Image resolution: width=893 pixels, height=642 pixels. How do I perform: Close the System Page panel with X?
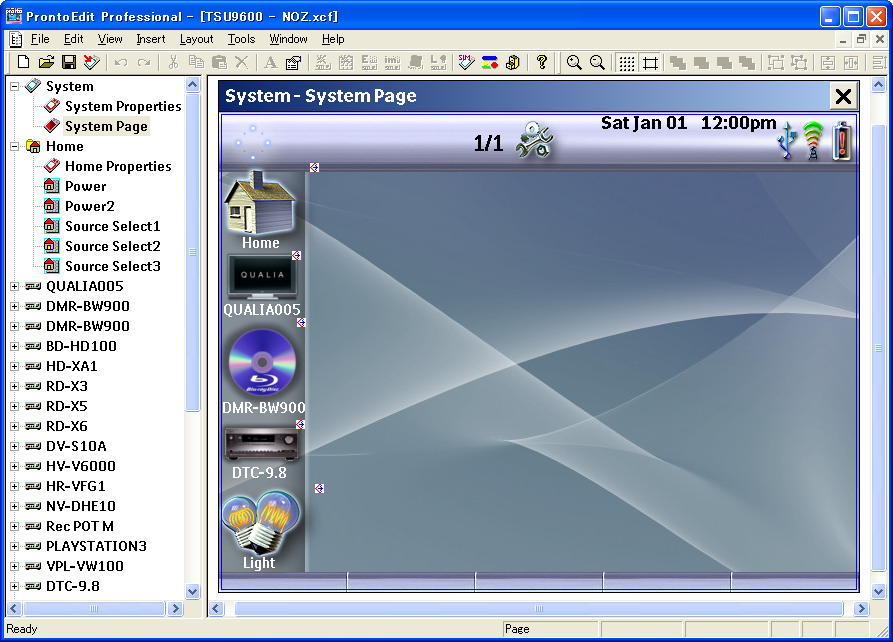843,96
